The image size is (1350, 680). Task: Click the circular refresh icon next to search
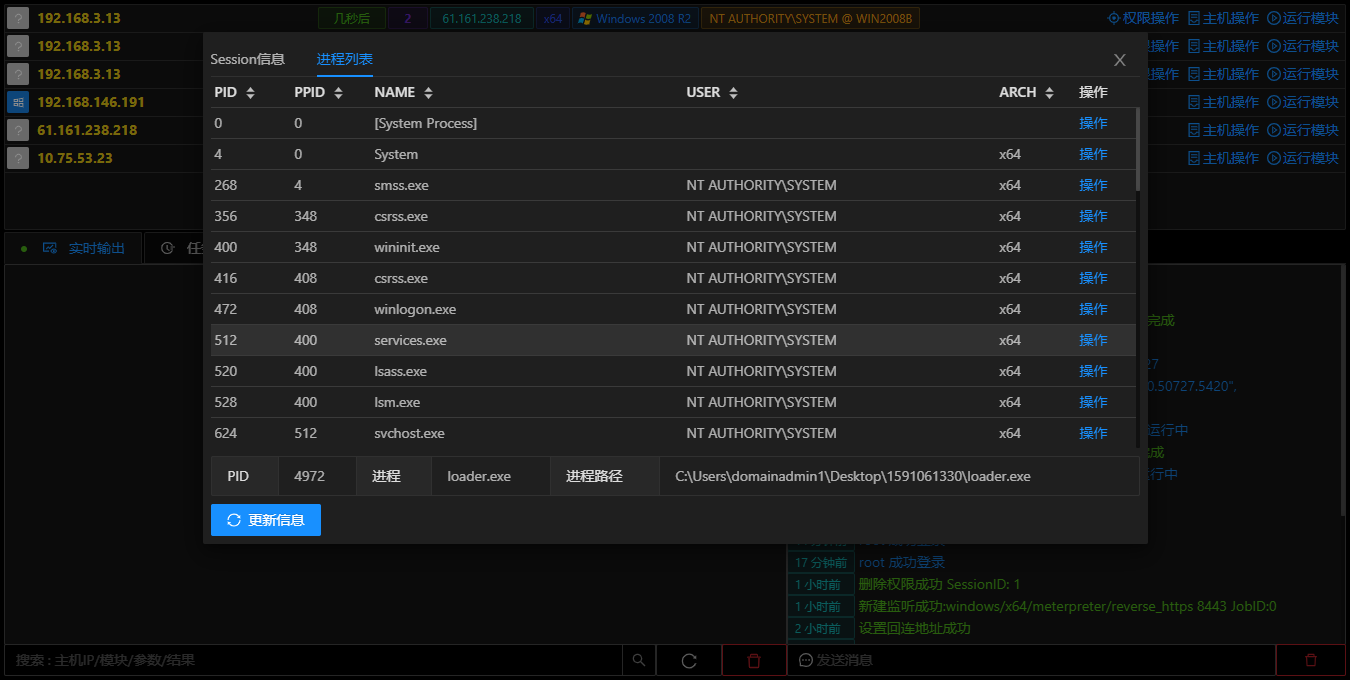(689, 661)
